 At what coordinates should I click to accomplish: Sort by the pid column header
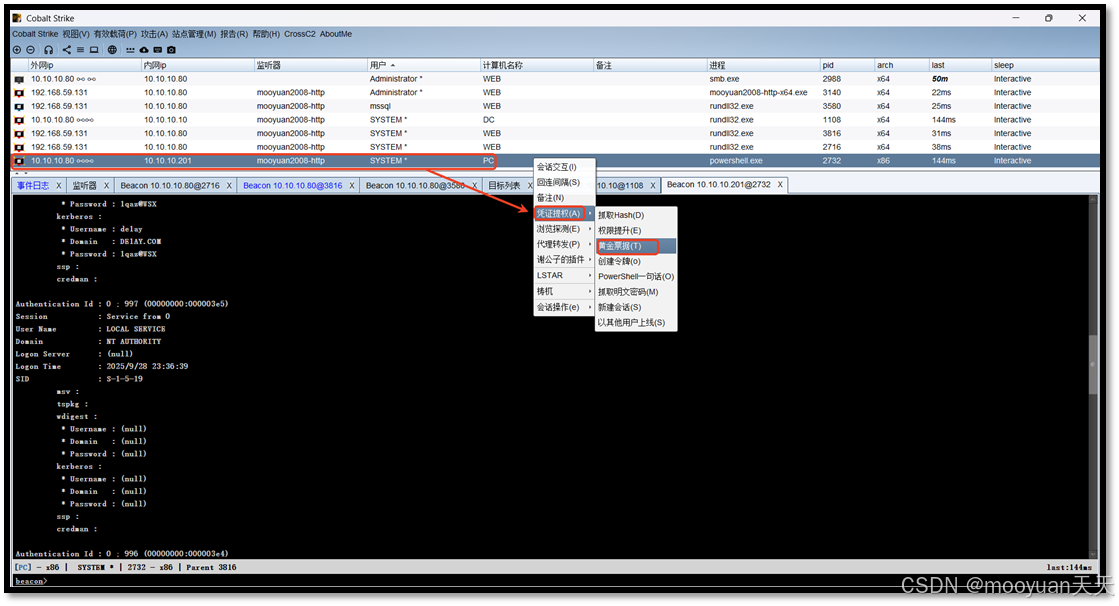coord(846,65)
